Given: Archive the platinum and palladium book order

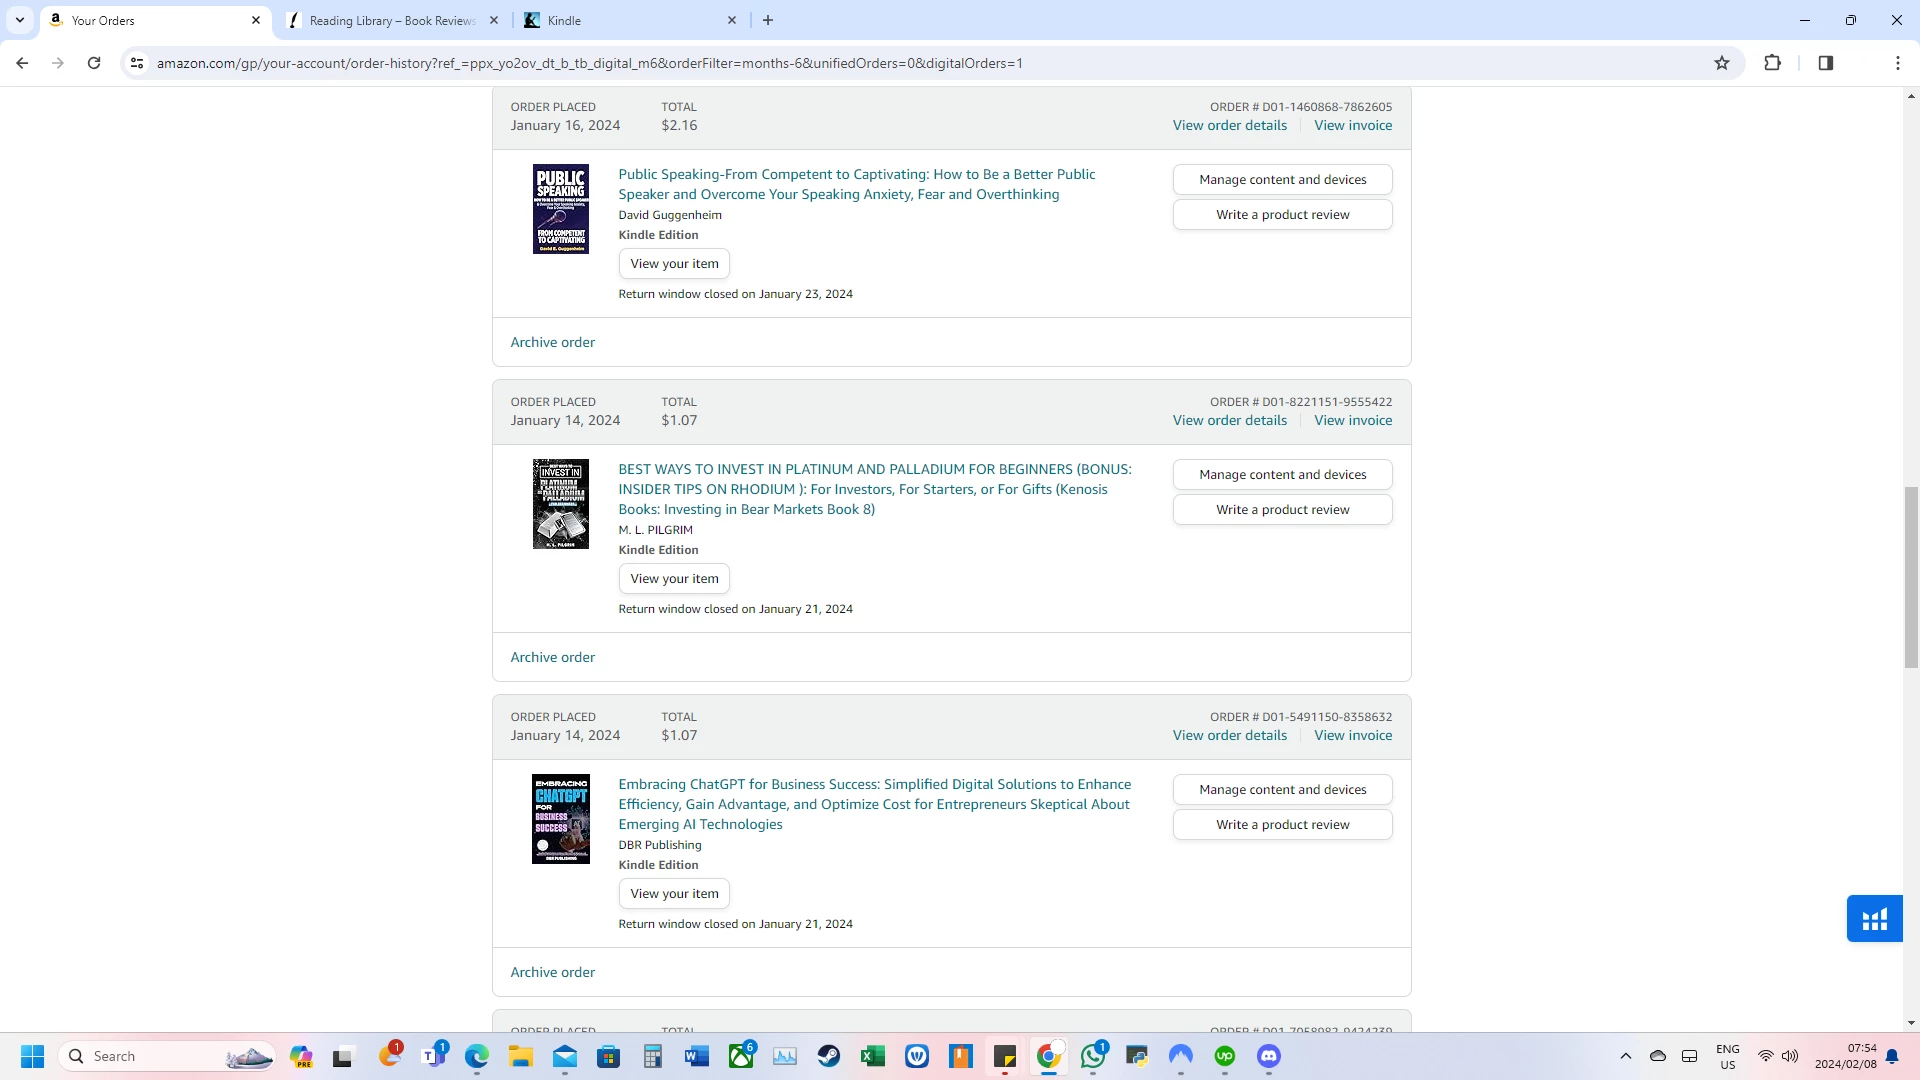Looking at the screenshot, I should pos(552,657).
